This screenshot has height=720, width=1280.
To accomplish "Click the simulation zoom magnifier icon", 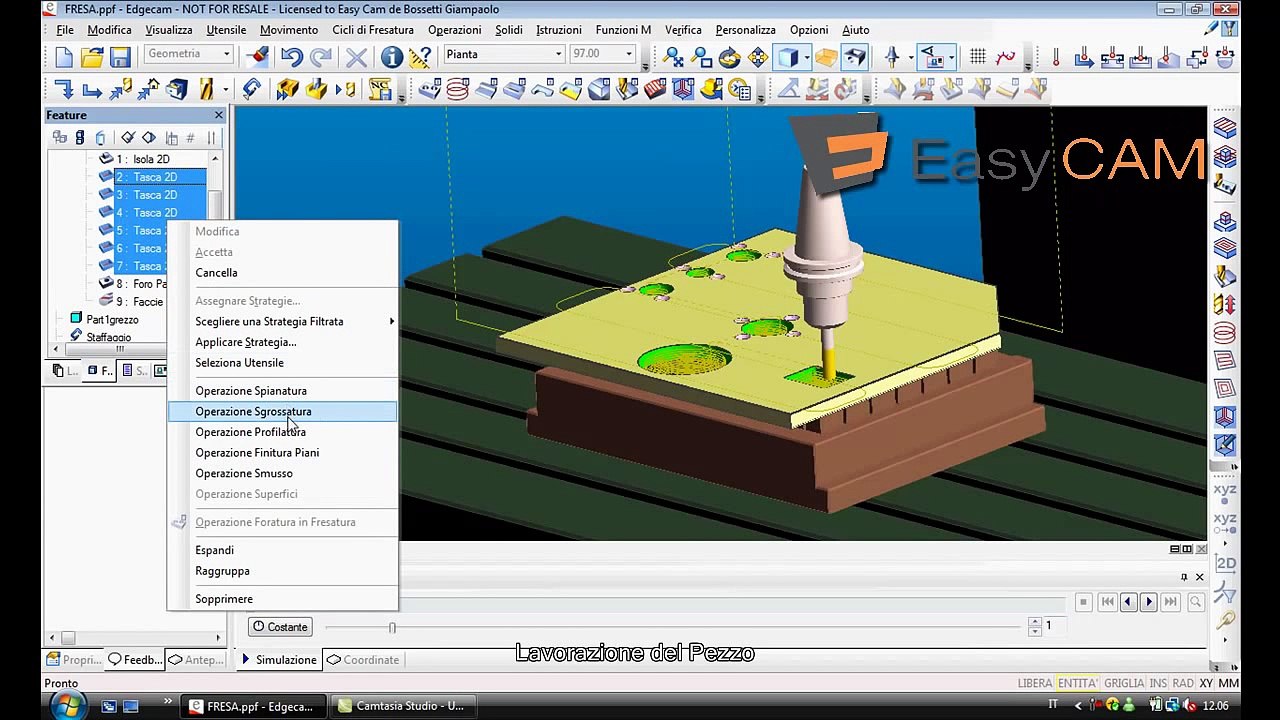I will pyautogui.click(x=1195, y=602).
